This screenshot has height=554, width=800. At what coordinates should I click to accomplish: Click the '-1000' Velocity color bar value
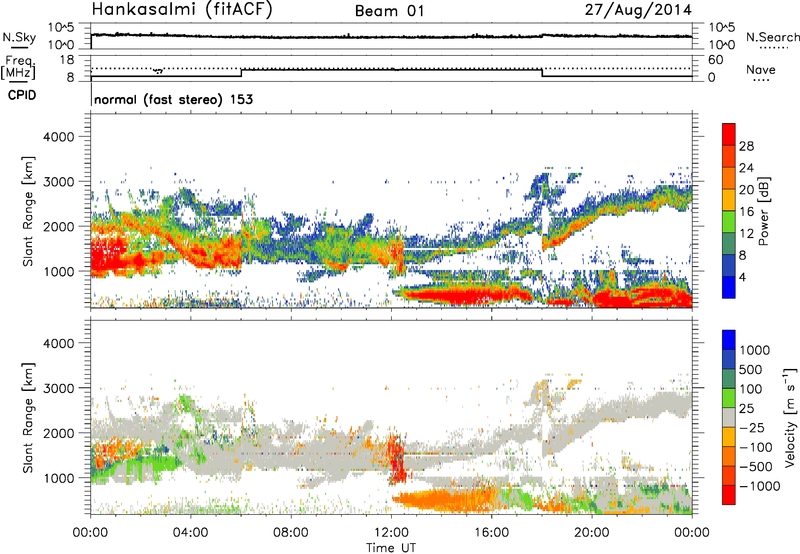pyautogui.click(x=759, y=486)
